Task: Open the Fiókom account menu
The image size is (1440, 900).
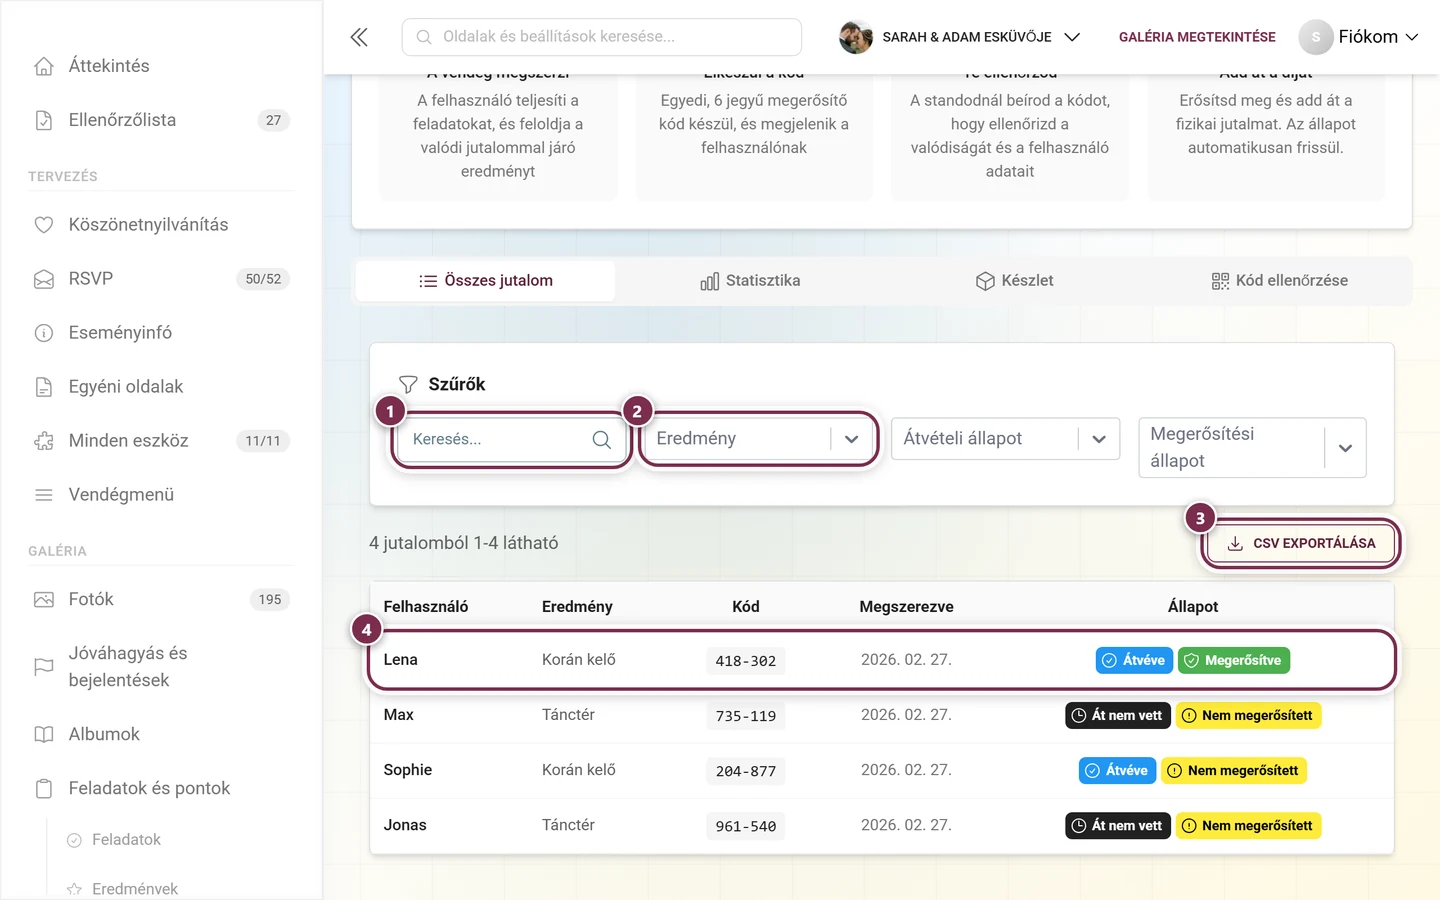Action: [x=1359, y=37]
